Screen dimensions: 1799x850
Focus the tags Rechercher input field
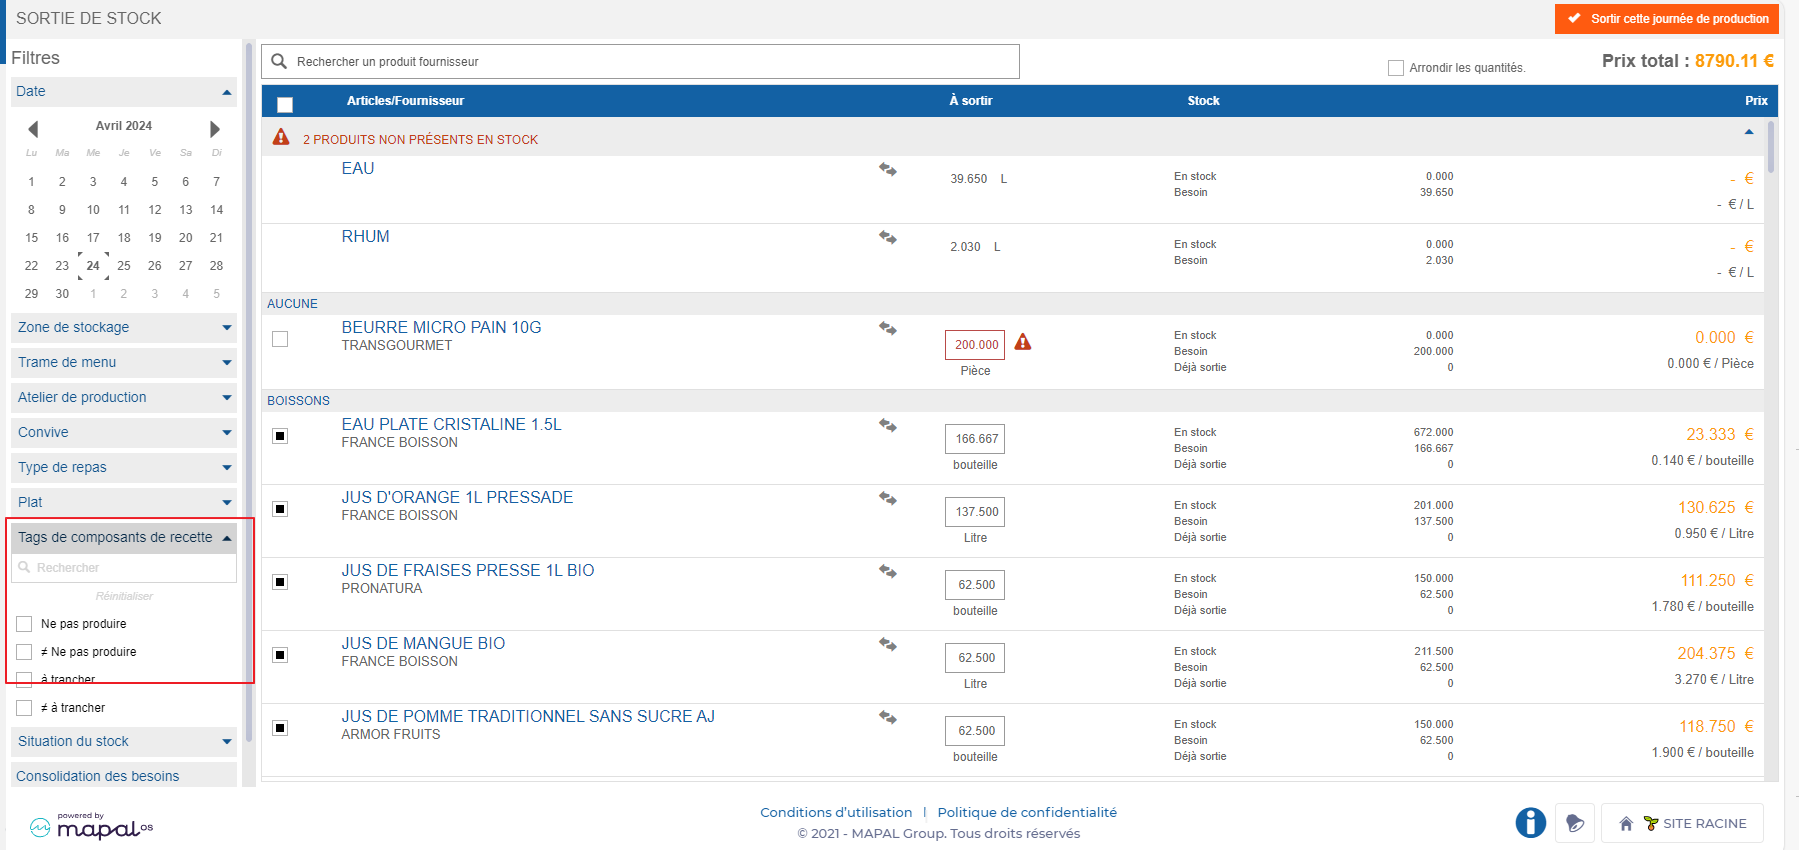(124, 567)
